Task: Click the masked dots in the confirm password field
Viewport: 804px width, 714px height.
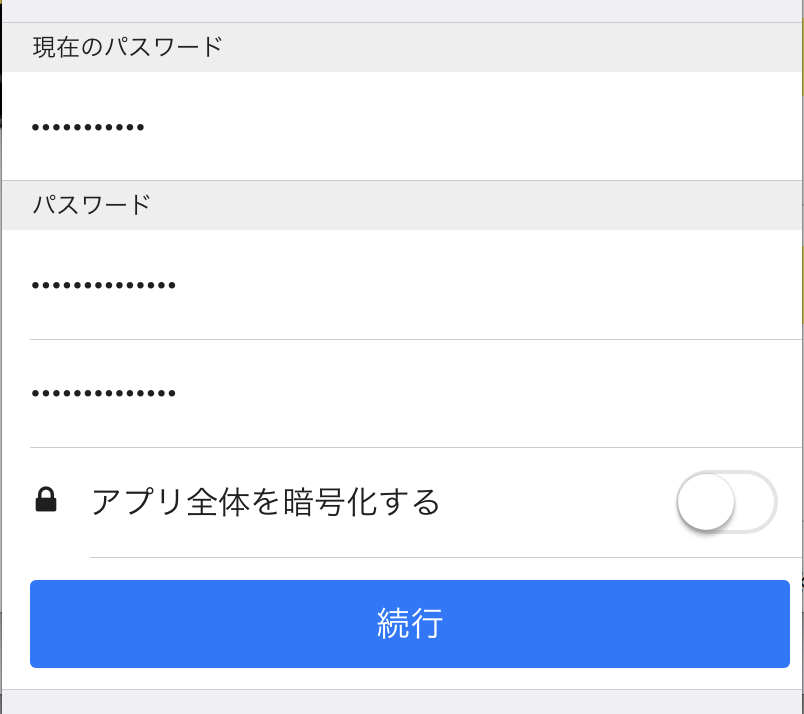Action: (x=104, y=393)
